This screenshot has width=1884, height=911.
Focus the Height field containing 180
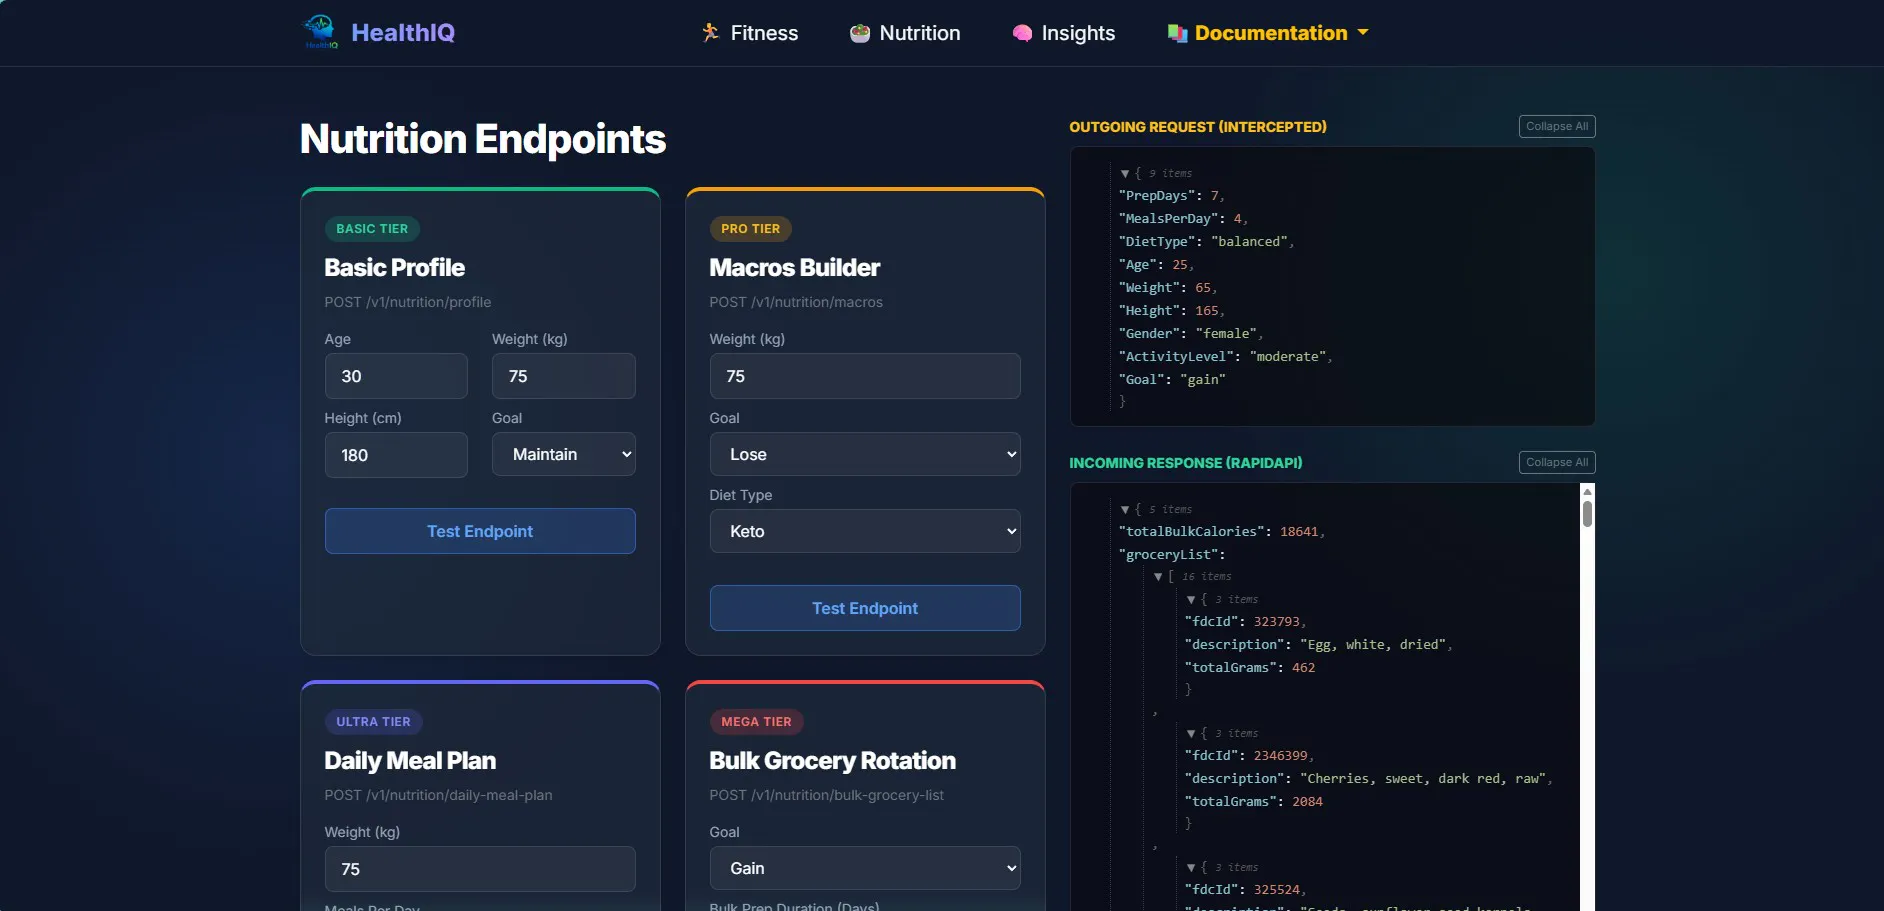[396, 455]
